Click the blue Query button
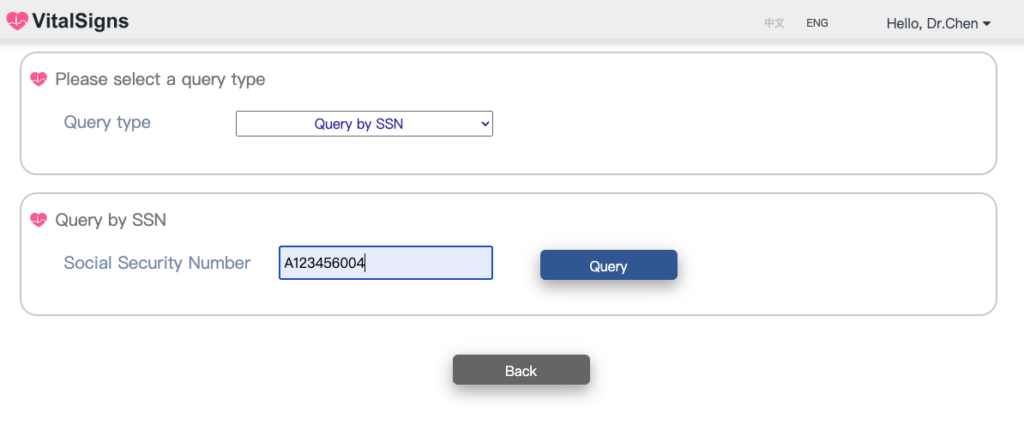The height and width of the screenshot is (425, 1024). point(609,265)
